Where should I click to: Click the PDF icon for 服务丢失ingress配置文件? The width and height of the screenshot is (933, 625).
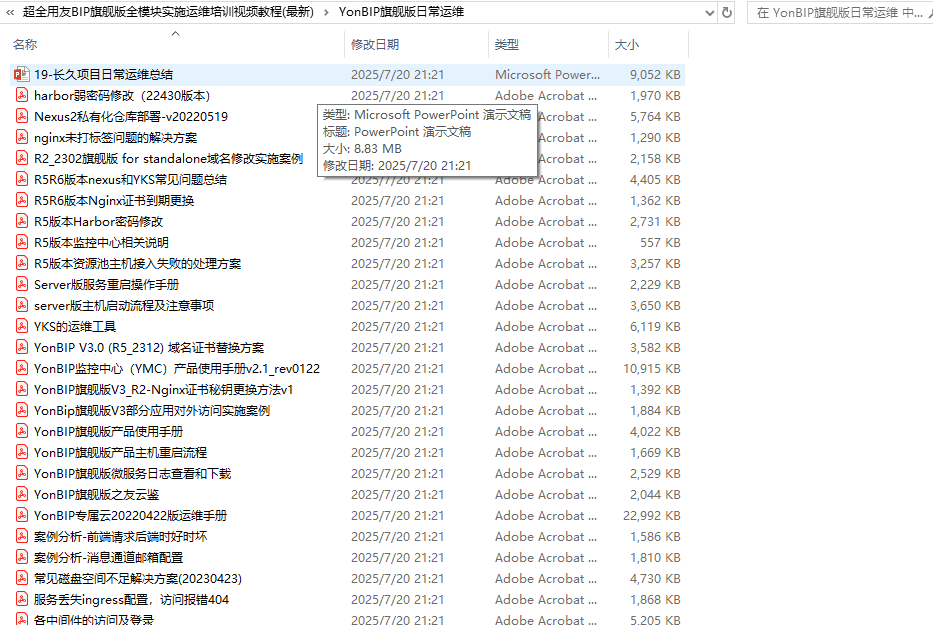point(22,599)
